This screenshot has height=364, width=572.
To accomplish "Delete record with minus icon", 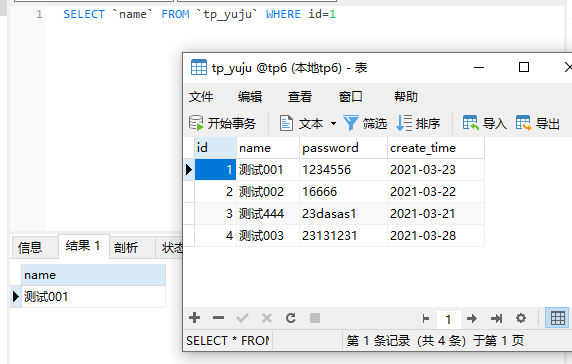I will click(x=218, y=318).
